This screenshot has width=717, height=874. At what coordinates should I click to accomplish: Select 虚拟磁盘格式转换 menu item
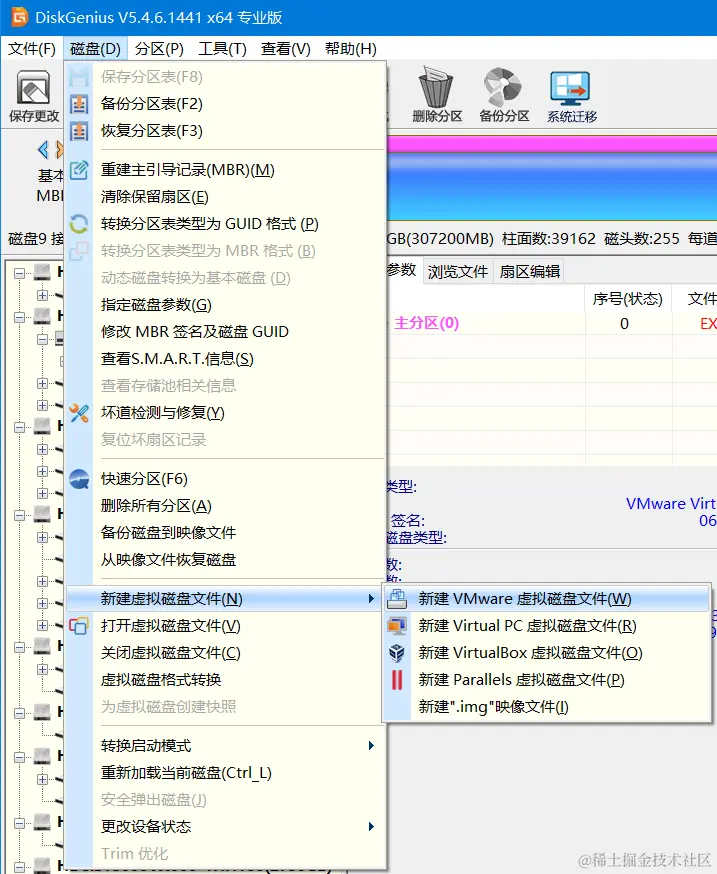click(226, 679)
